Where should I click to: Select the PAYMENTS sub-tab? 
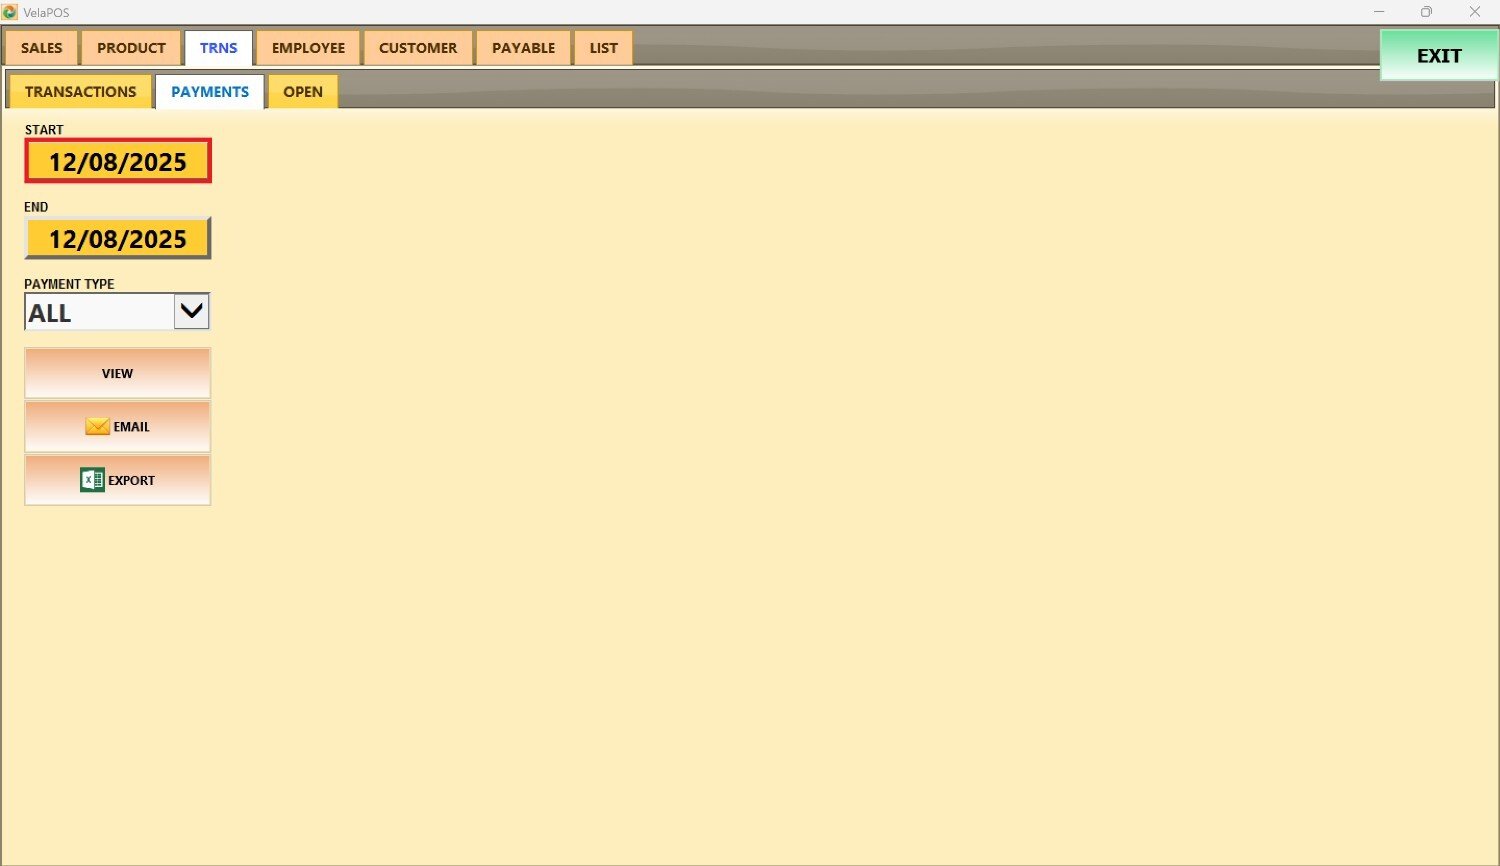[210, 92]
